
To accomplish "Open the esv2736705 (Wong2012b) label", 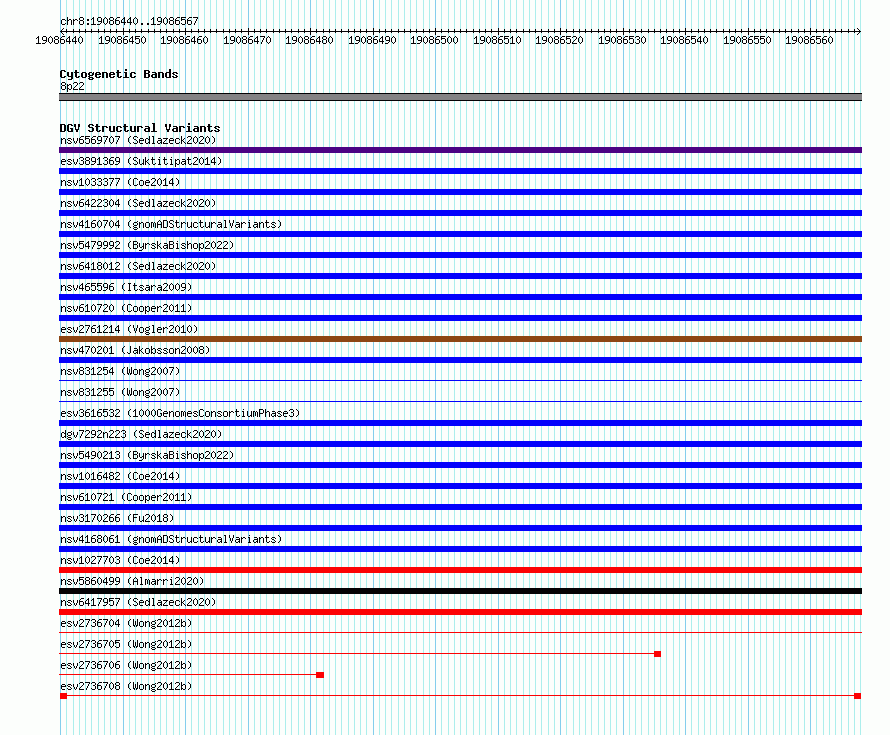I will point(126,644).
